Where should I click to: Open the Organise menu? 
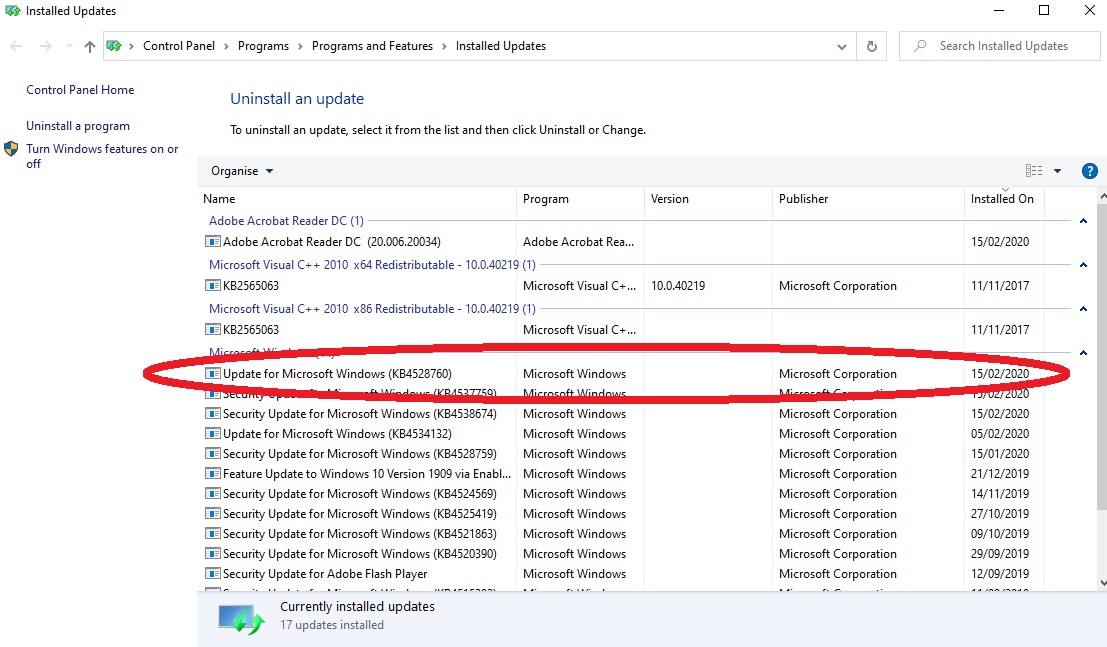pyautogui.click(x=242, y=171)
